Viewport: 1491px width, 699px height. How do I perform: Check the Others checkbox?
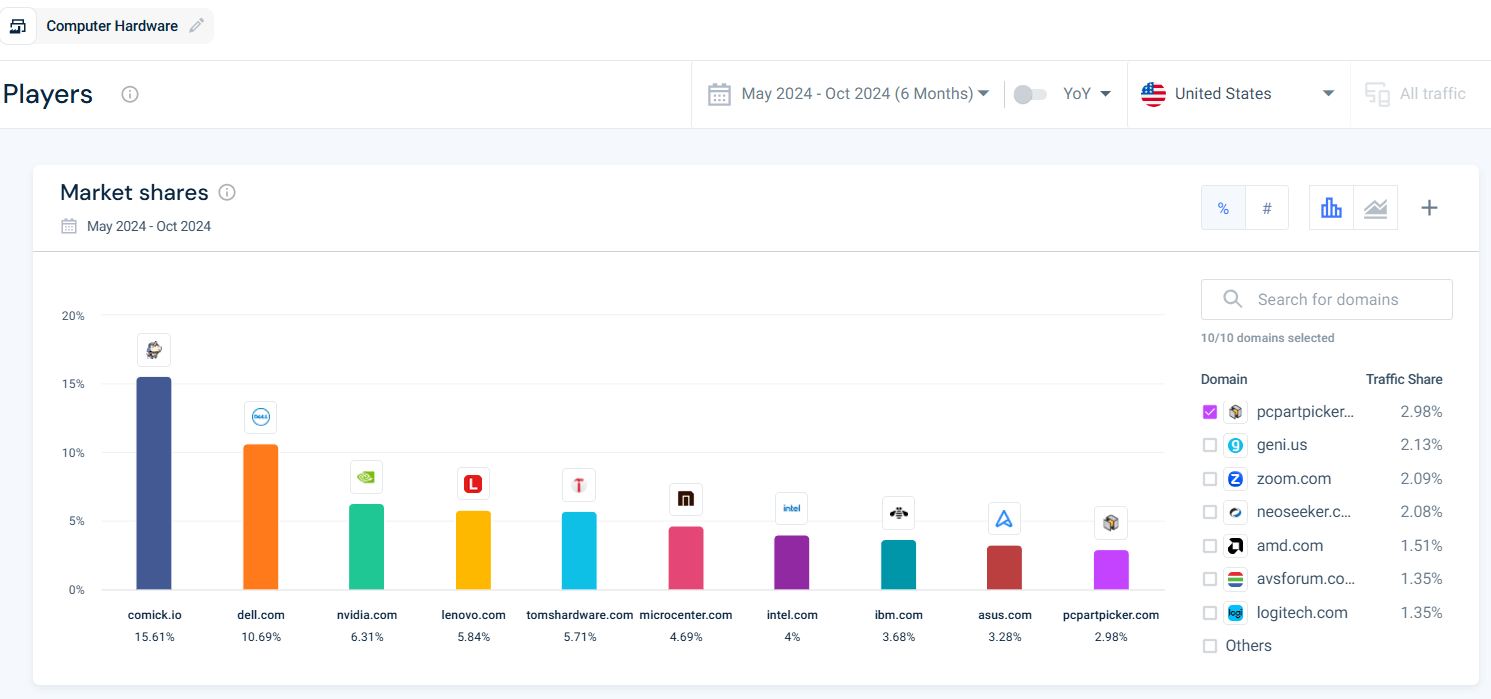pyautogui.click(x=1210, y=646)
